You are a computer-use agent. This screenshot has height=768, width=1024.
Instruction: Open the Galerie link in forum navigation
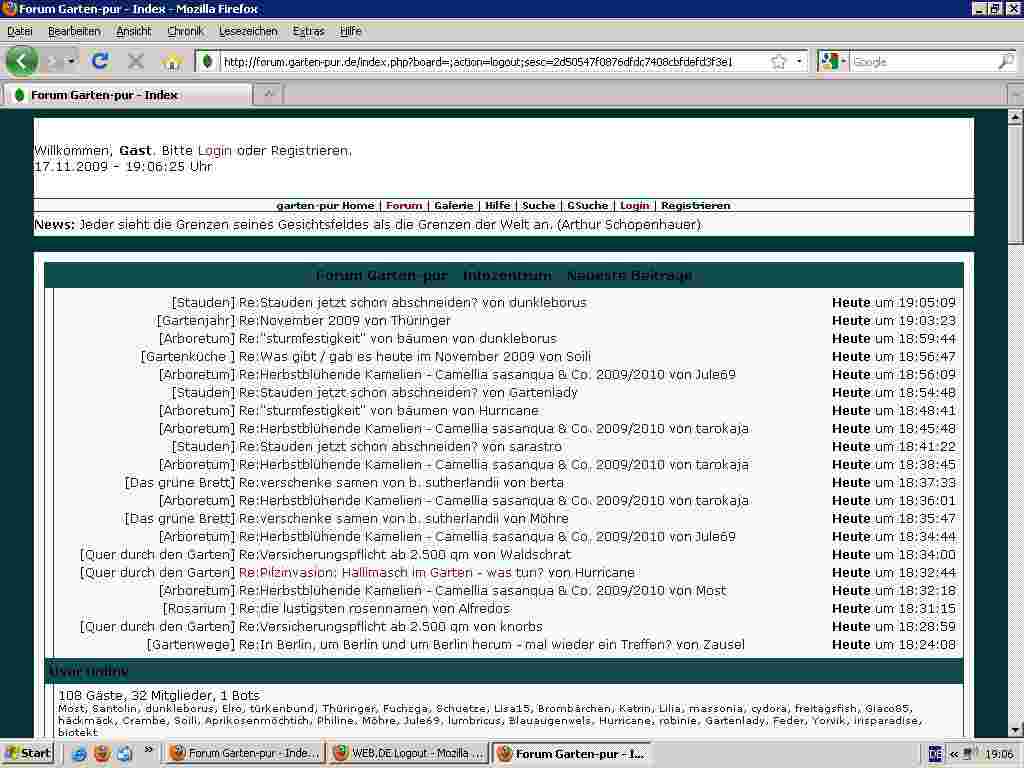[453, 206]
